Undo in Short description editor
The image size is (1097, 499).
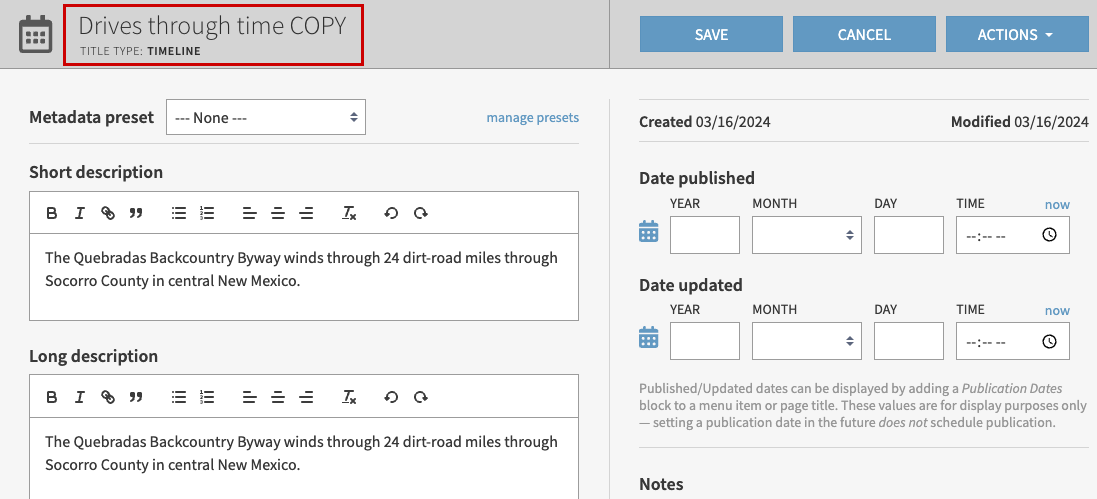(x=391, y=213)
